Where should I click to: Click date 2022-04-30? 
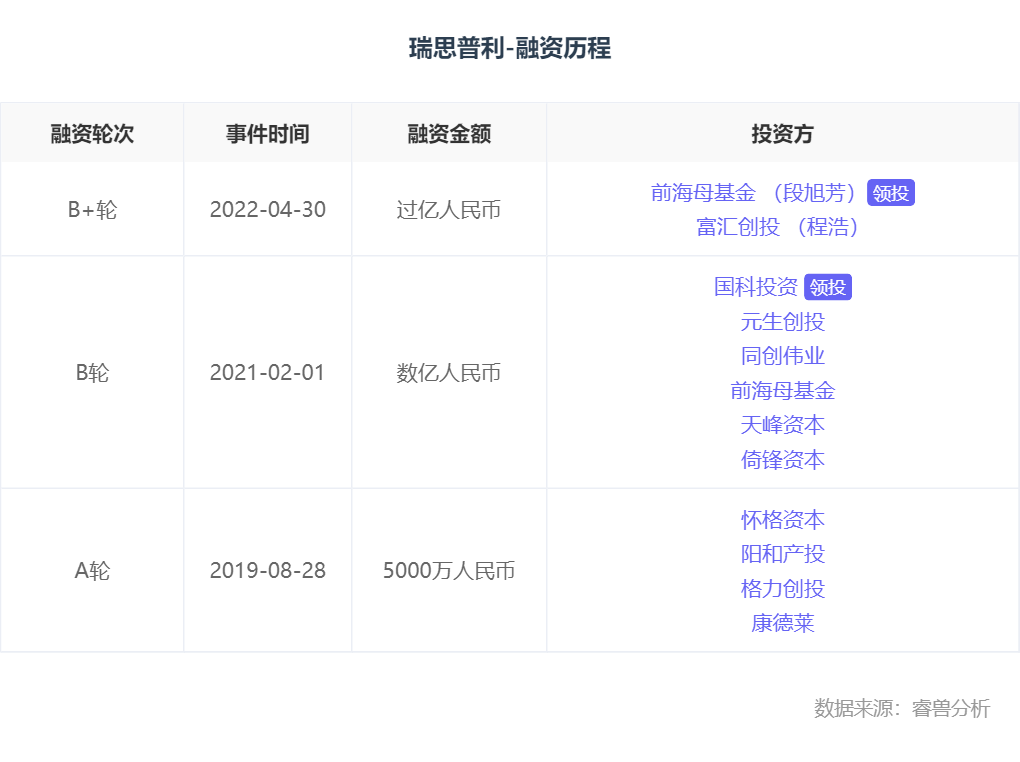click(267, 210)
